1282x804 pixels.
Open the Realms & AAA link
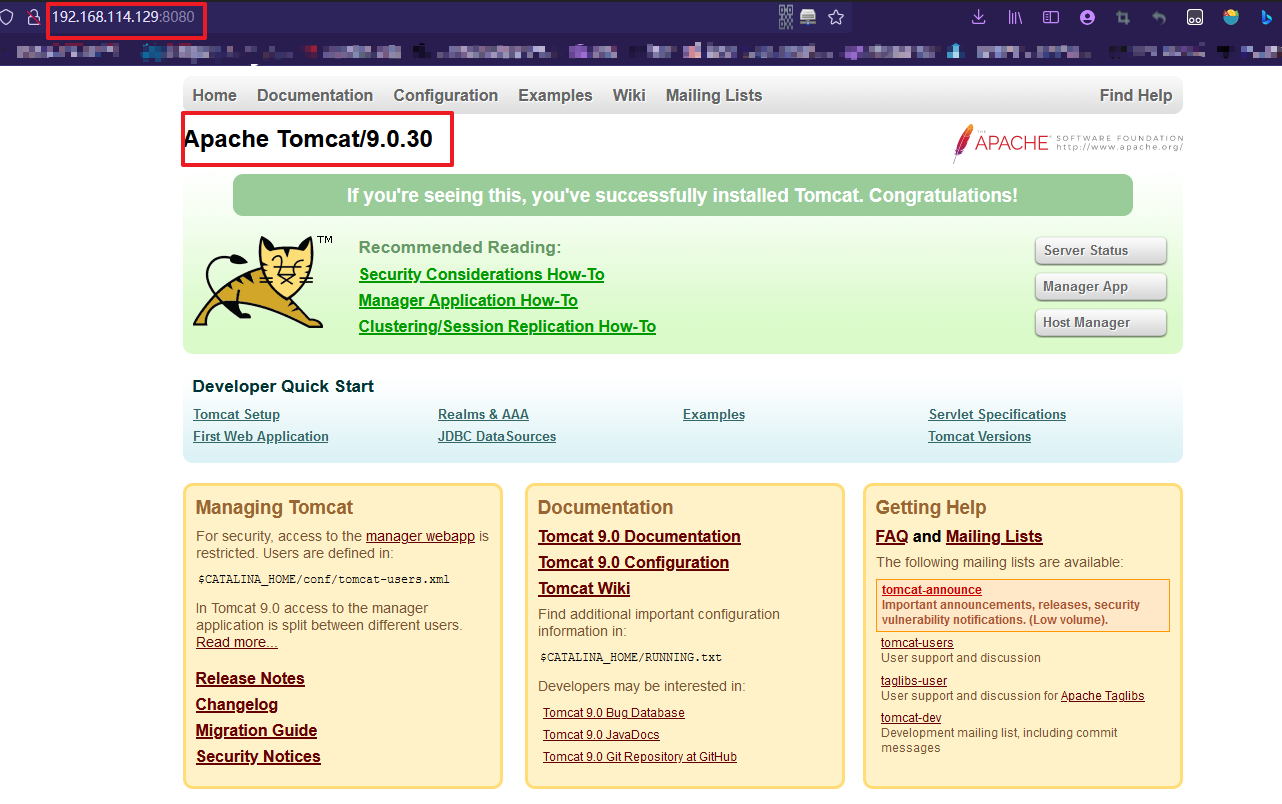click(x=483, y=414)
